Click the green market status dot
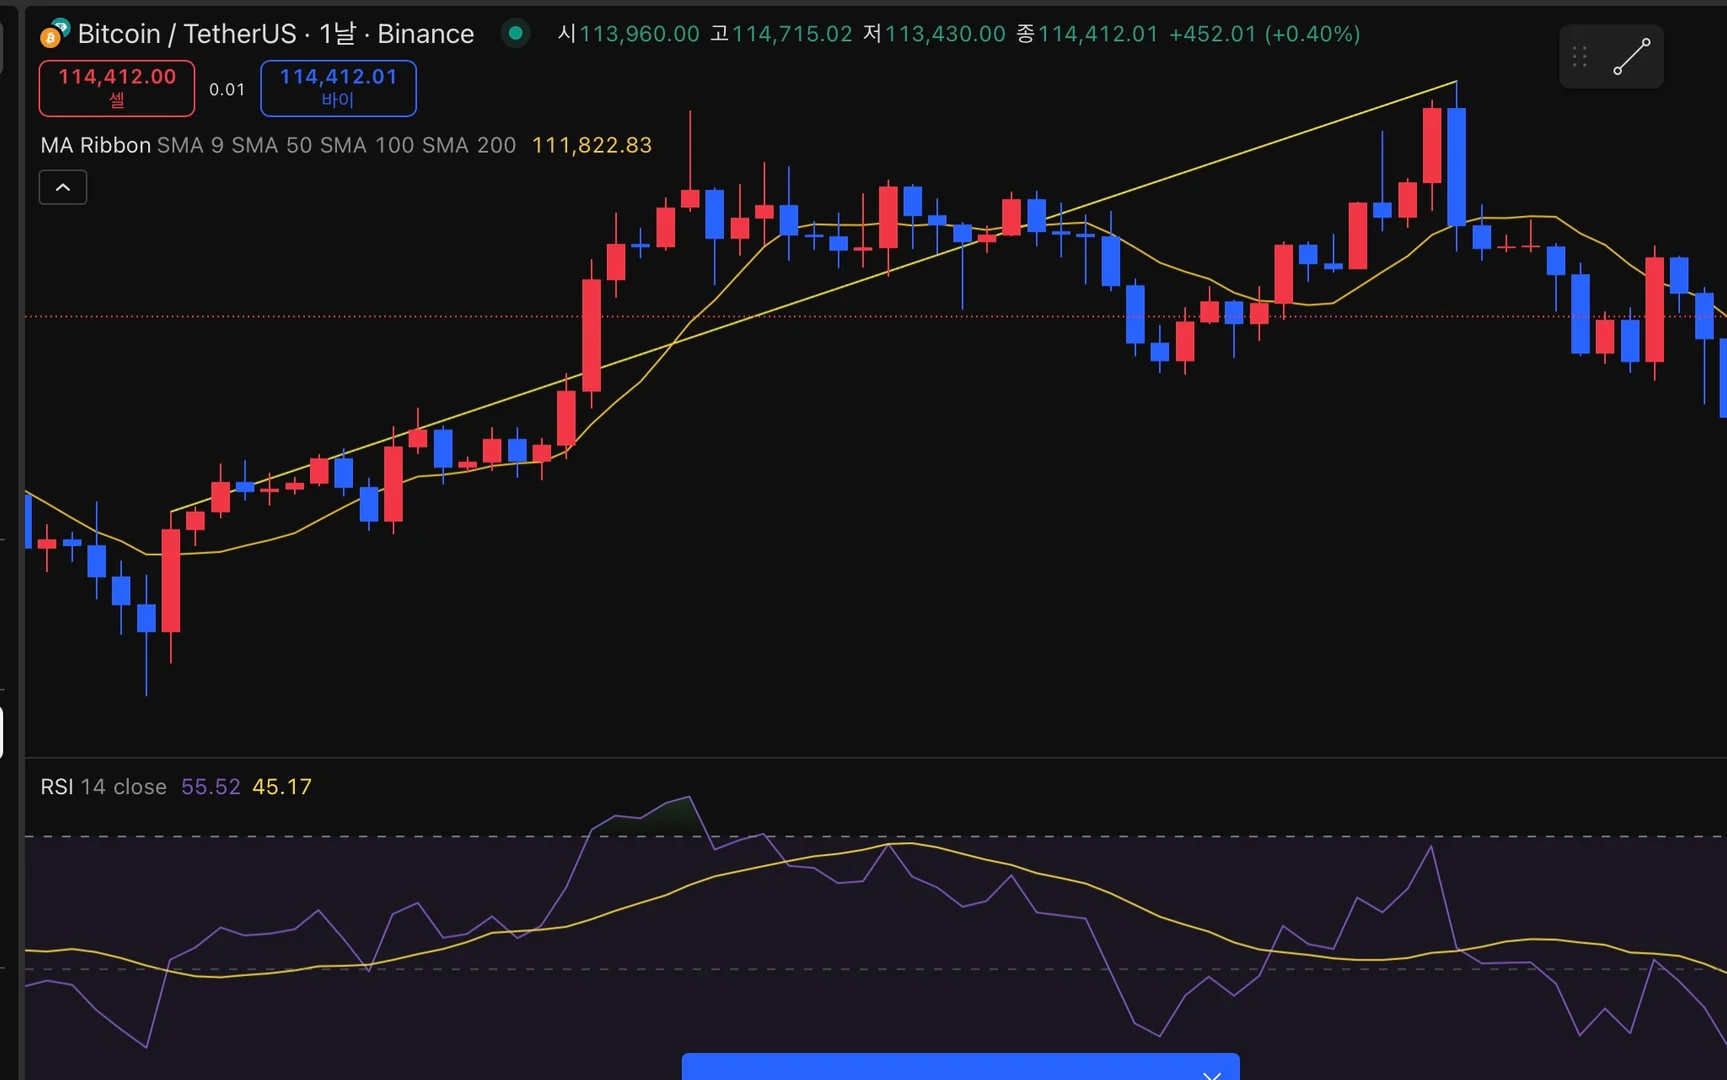Viewport: 1727px width, 1080px height. (515, 33)
